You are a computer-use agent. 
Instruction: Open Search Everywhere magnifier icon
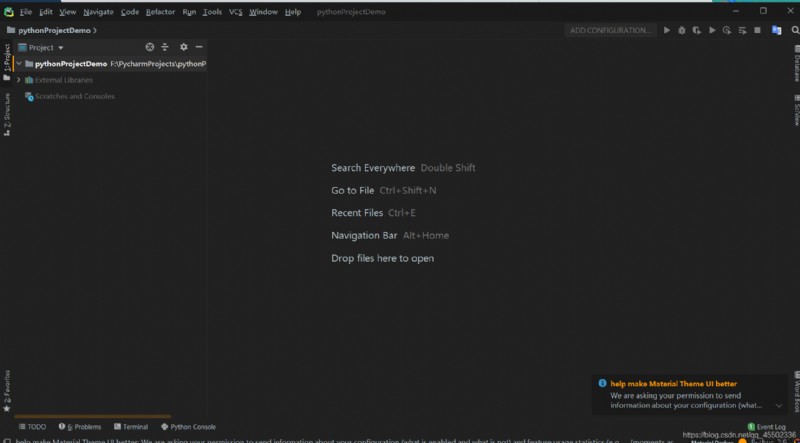point(794,30)
